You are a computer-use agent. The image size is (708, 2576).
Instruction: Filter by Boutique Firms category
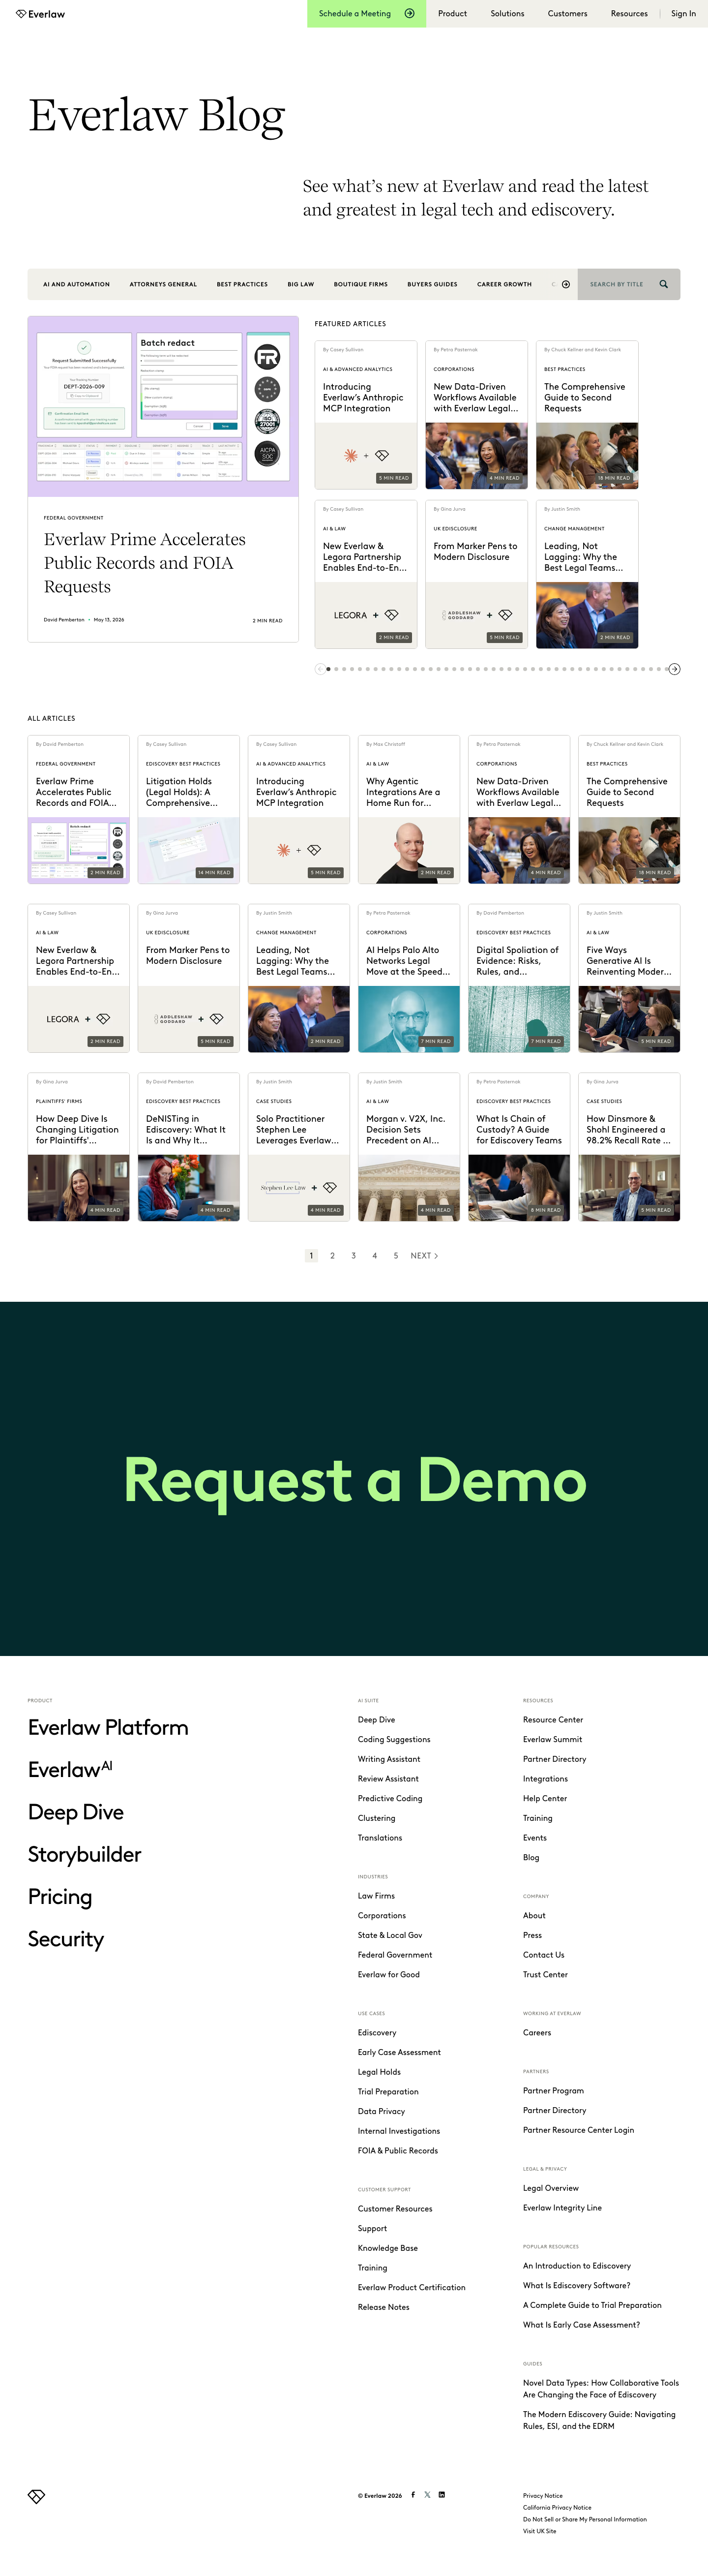[x=360, y=284]
